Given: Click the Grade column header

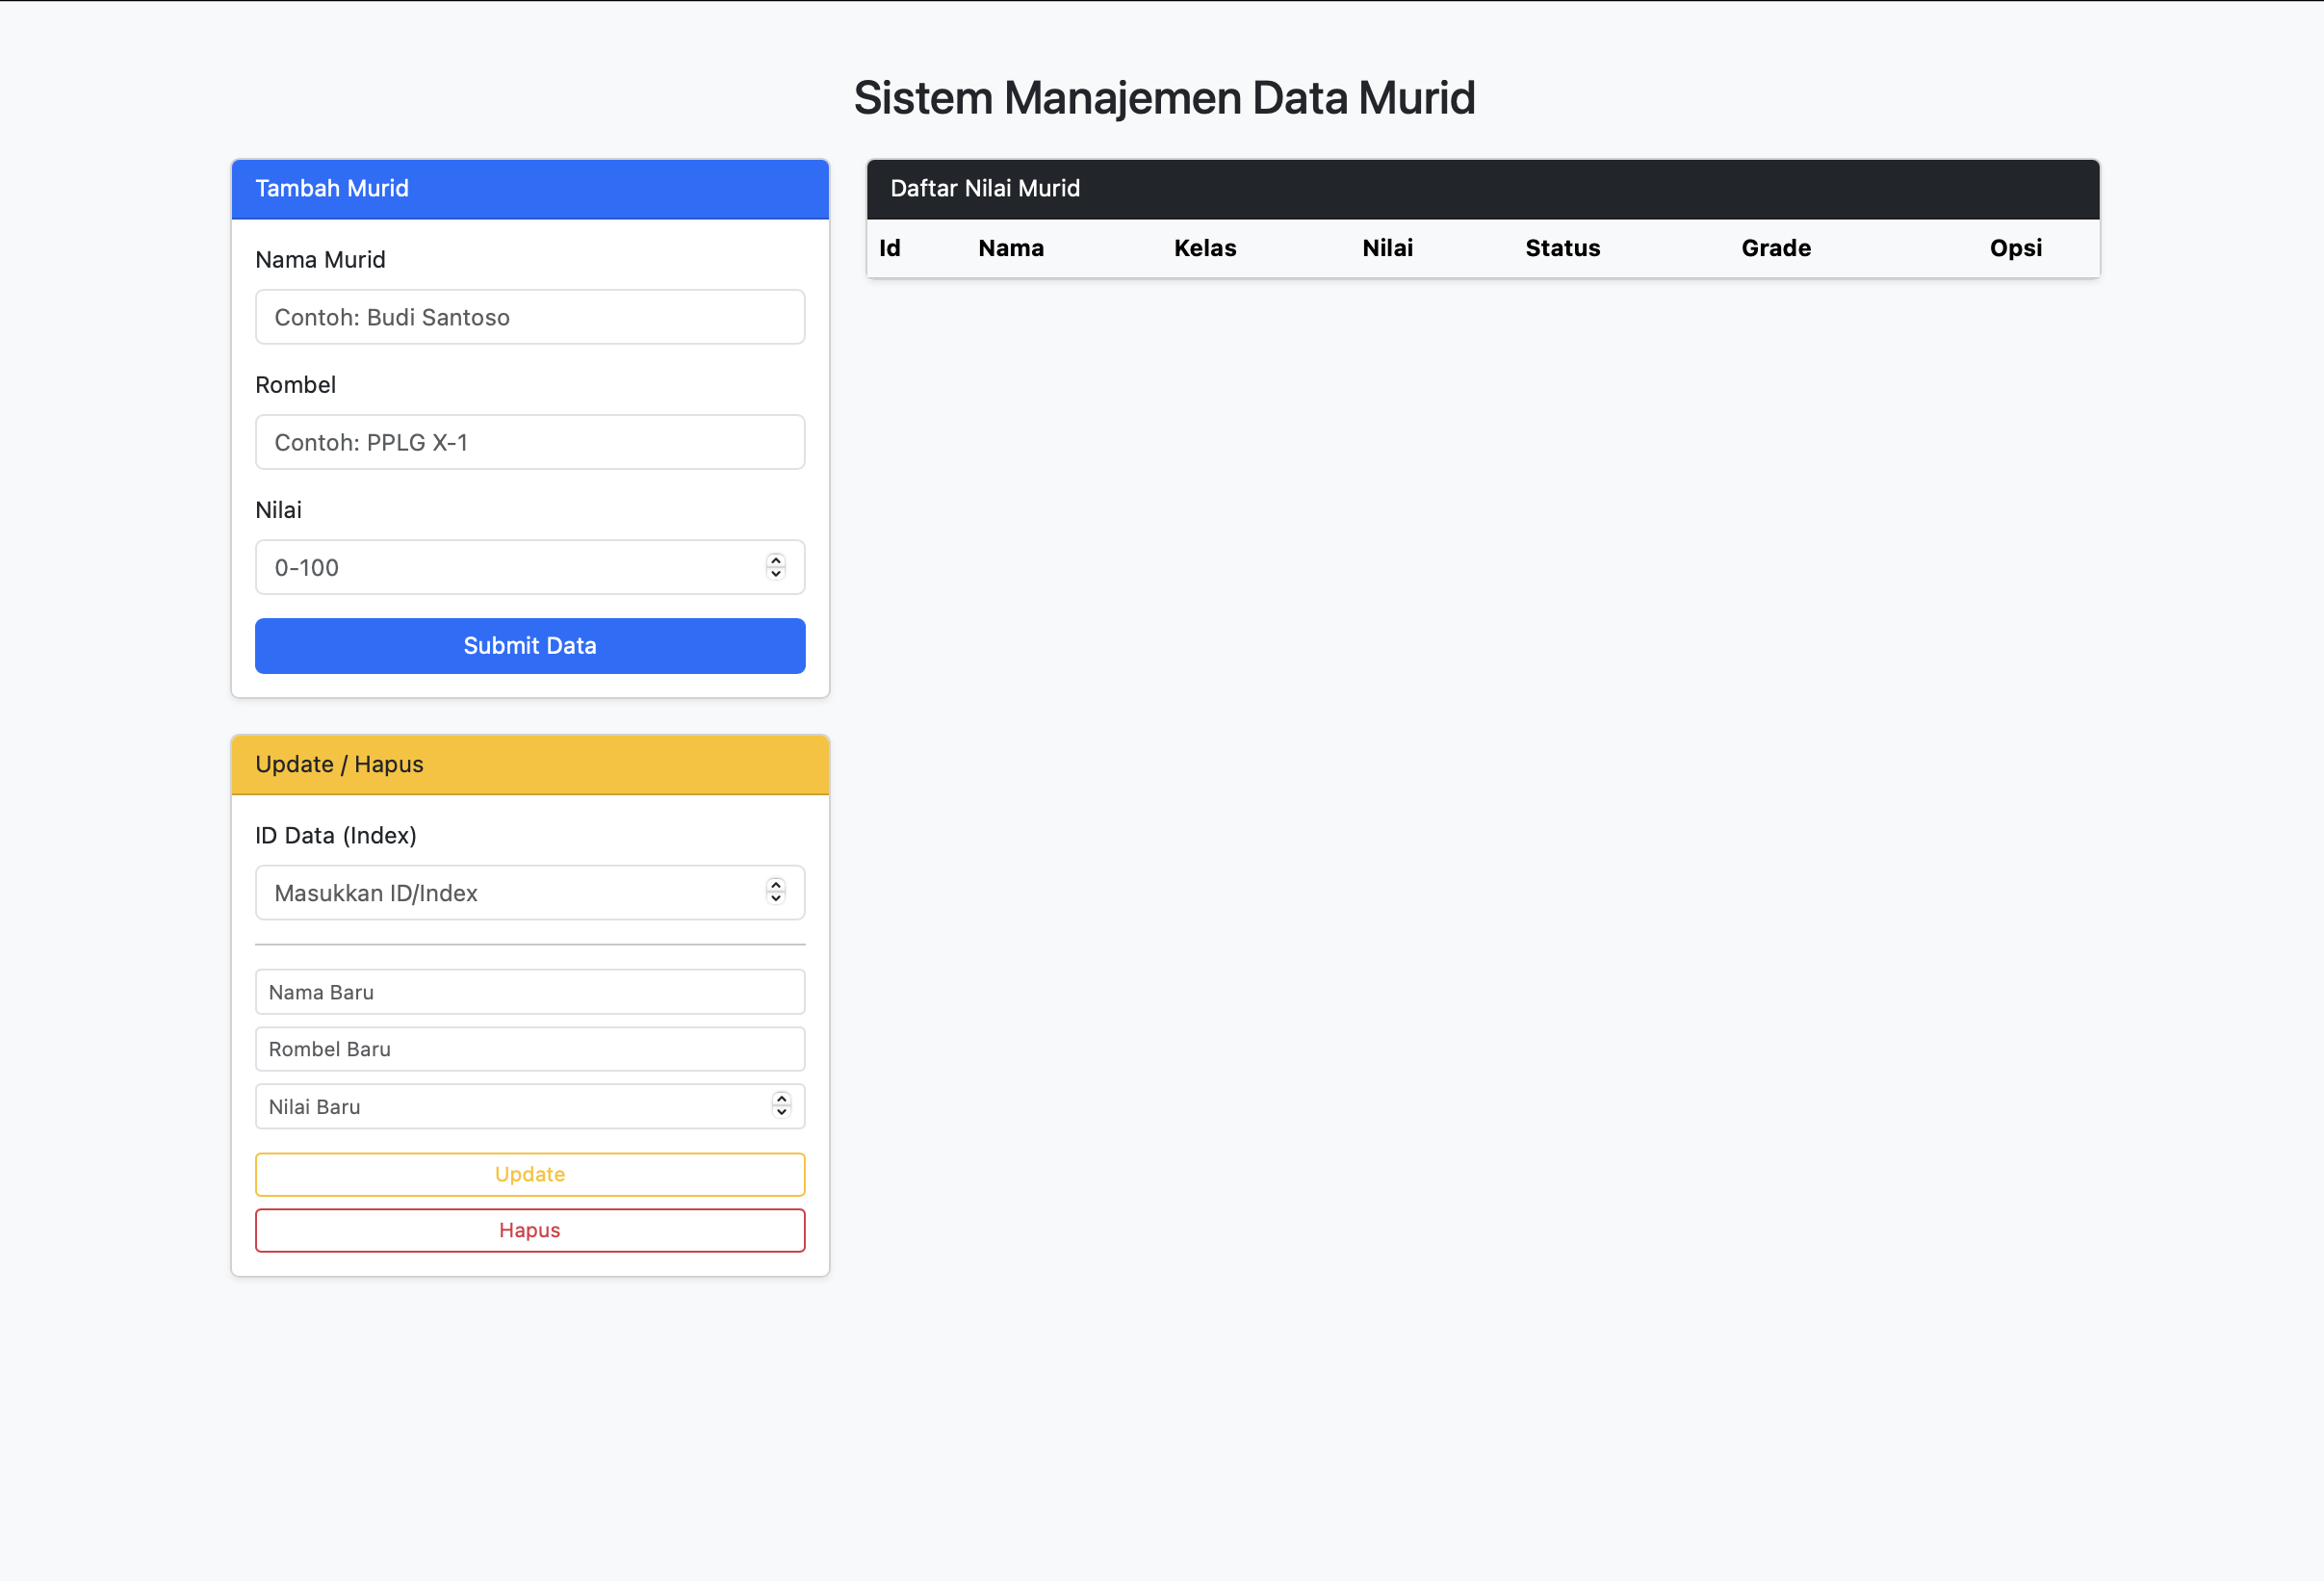Looking at the screenshot, I should tap(1776, 248).
